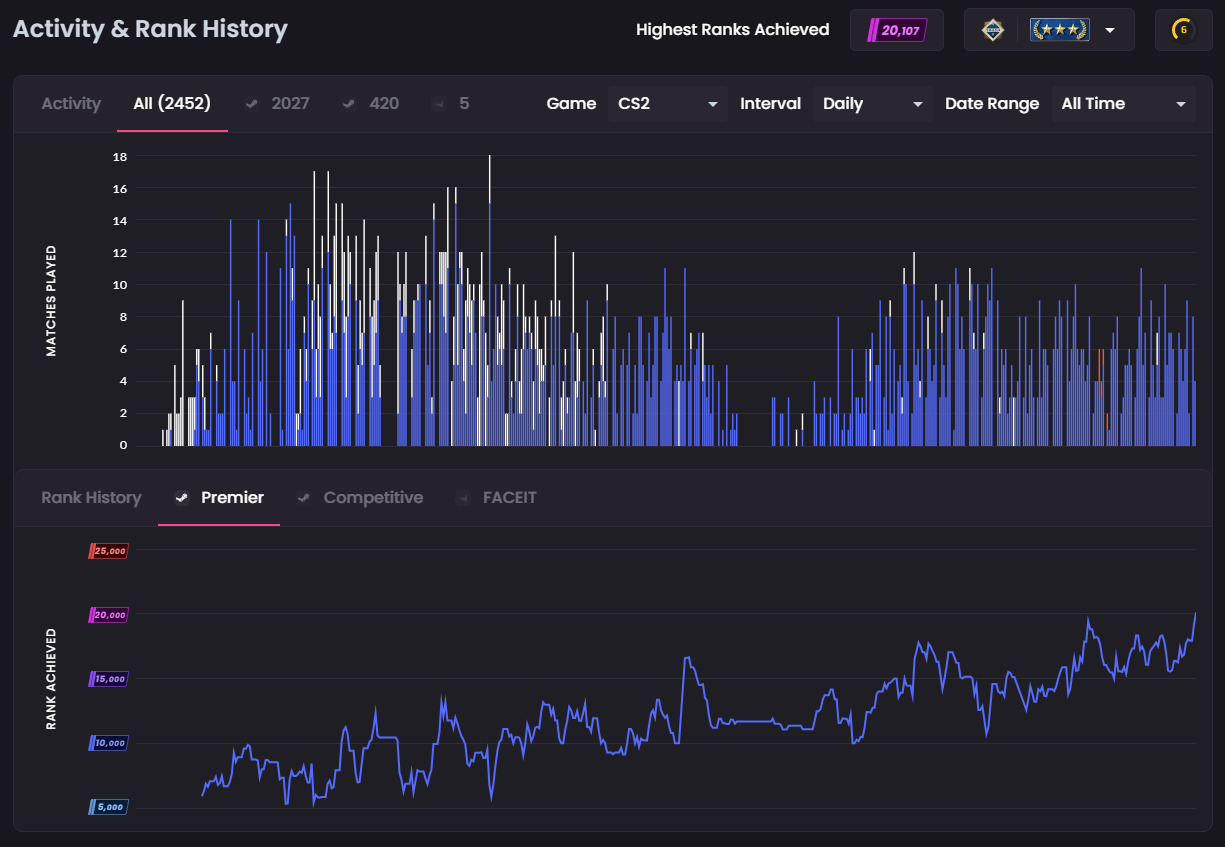Image resolution: width=1225 pixels, height=847 pixels.
Task: Click the 20,107 Premier rating badge
Action: click(897, 31)
